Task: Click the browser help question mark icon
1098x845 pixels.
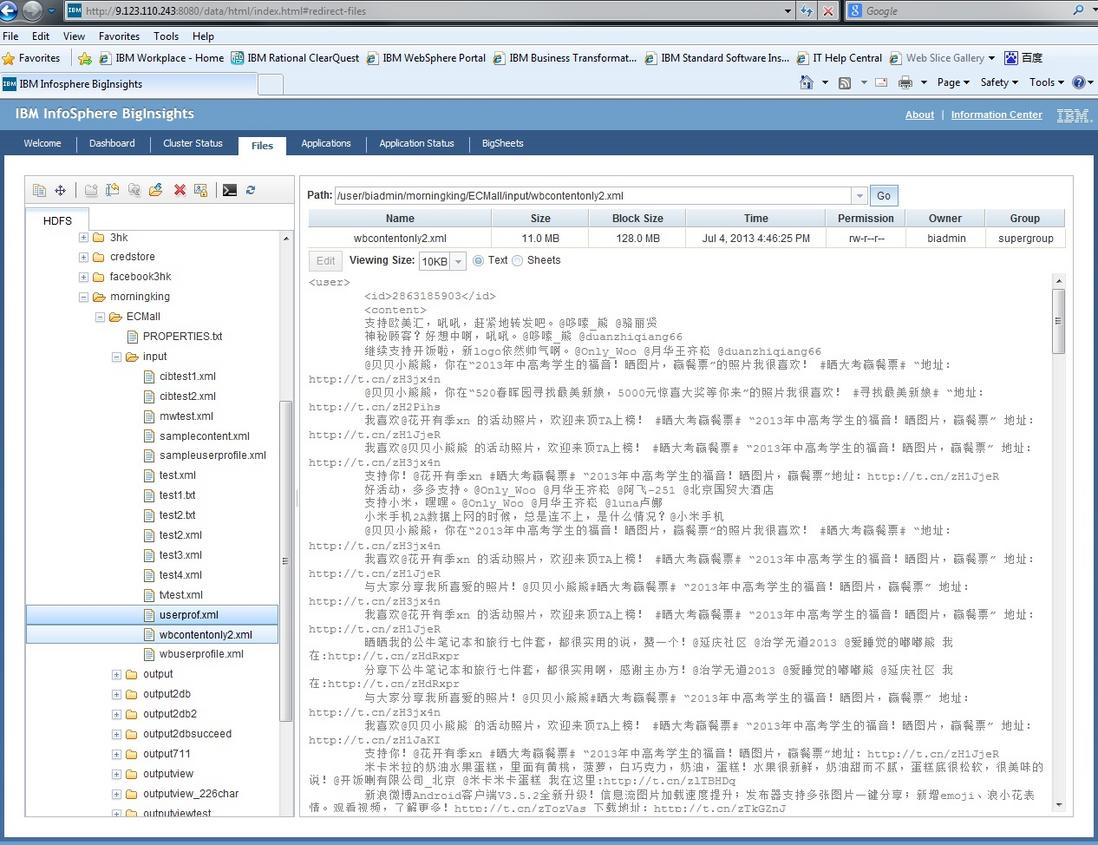Action: click(x=1079, y=83)
